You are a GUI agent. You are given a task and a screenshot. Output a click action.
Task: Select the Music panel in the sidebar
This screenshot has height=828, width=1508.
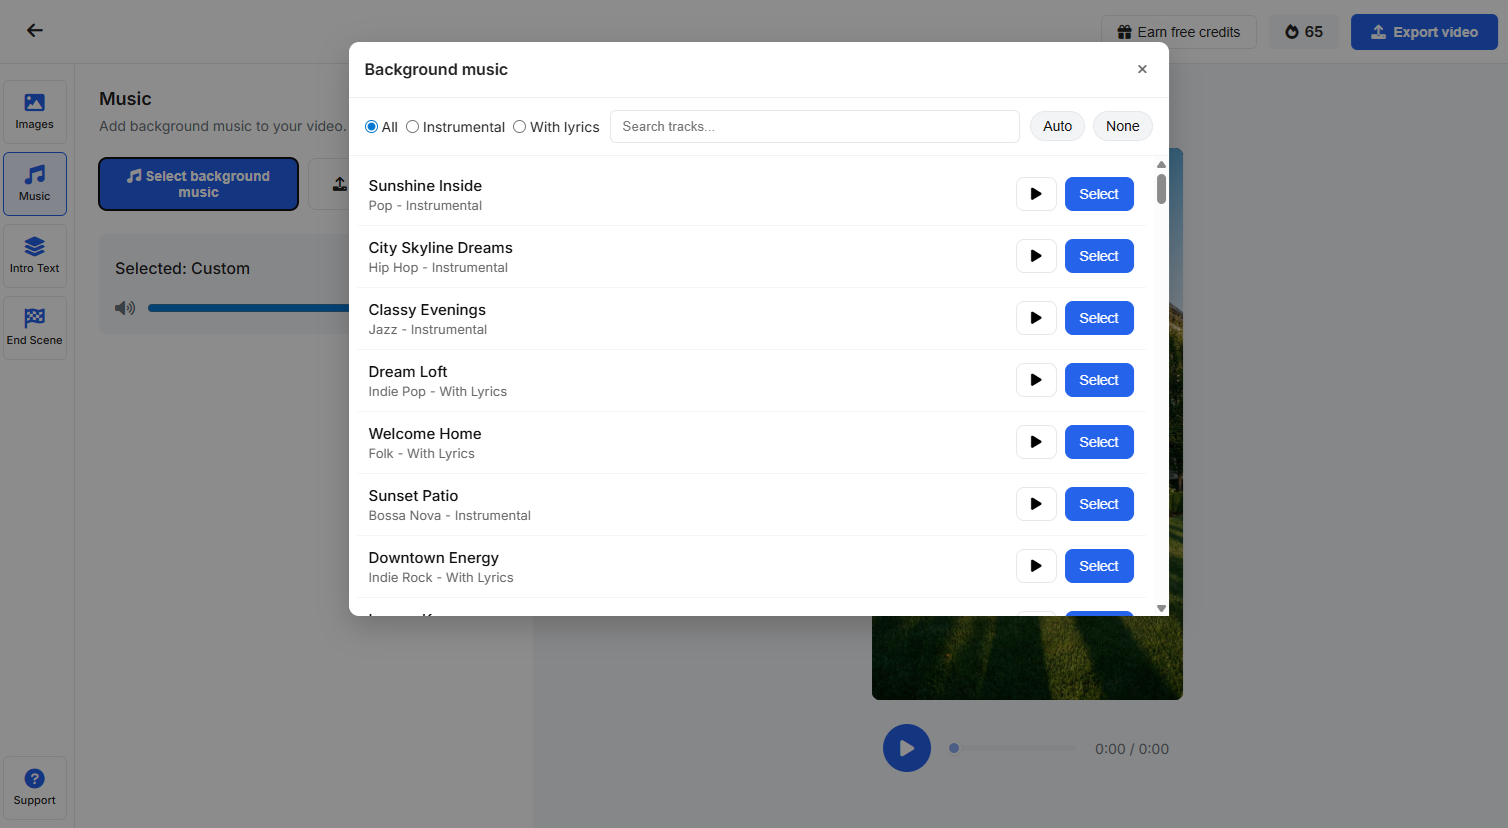34,183
